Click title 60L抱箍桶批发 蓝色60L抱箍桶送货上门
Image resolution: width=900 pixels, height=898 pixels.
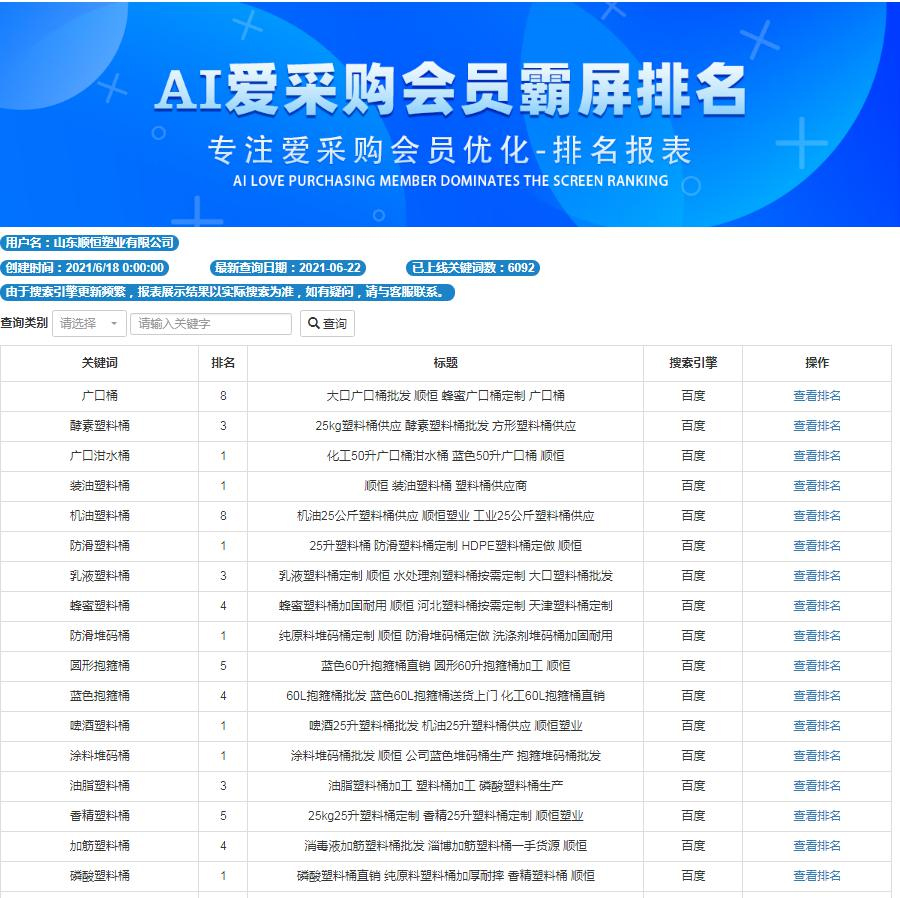[x=445, y=696]
